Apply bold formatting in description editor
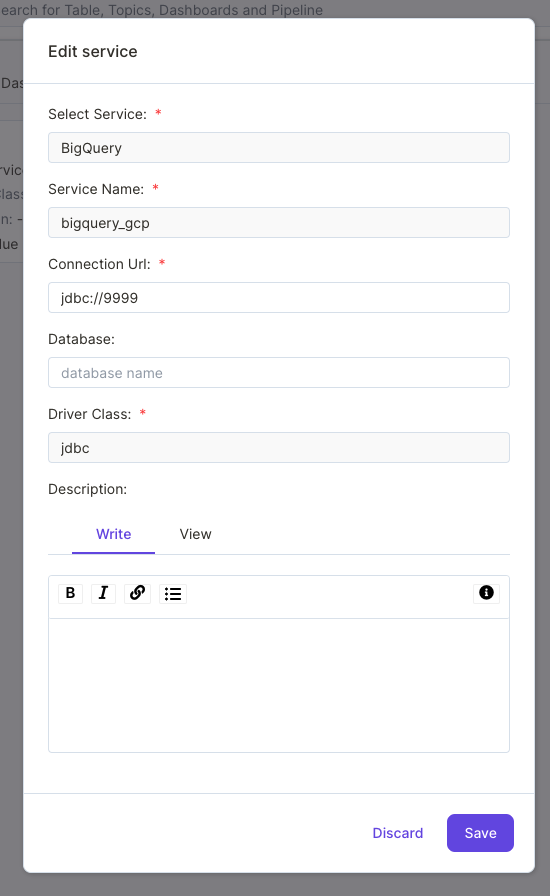550x896 pixels. [x=70, y=593]
